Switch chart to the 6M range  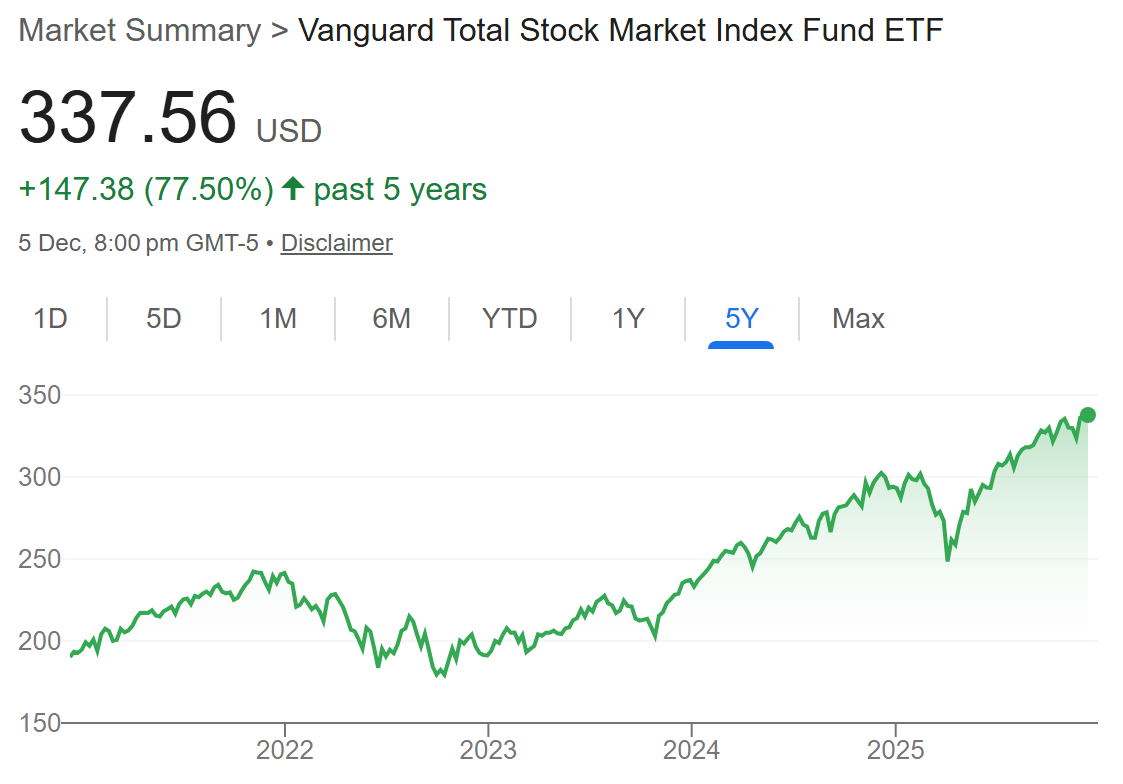coord(392,319)
